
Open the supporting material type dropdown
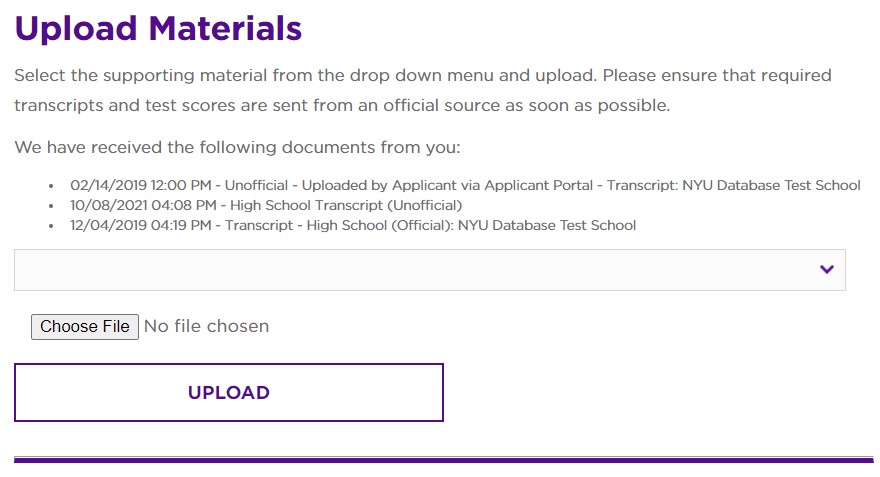[x=429, y=270]
